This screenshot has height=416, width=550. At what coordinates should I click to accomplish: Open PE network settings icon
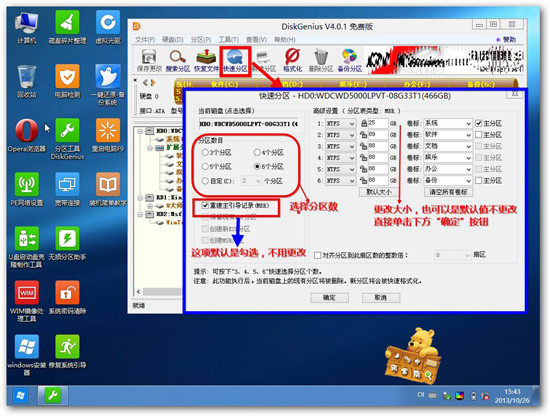click(27, 189)
